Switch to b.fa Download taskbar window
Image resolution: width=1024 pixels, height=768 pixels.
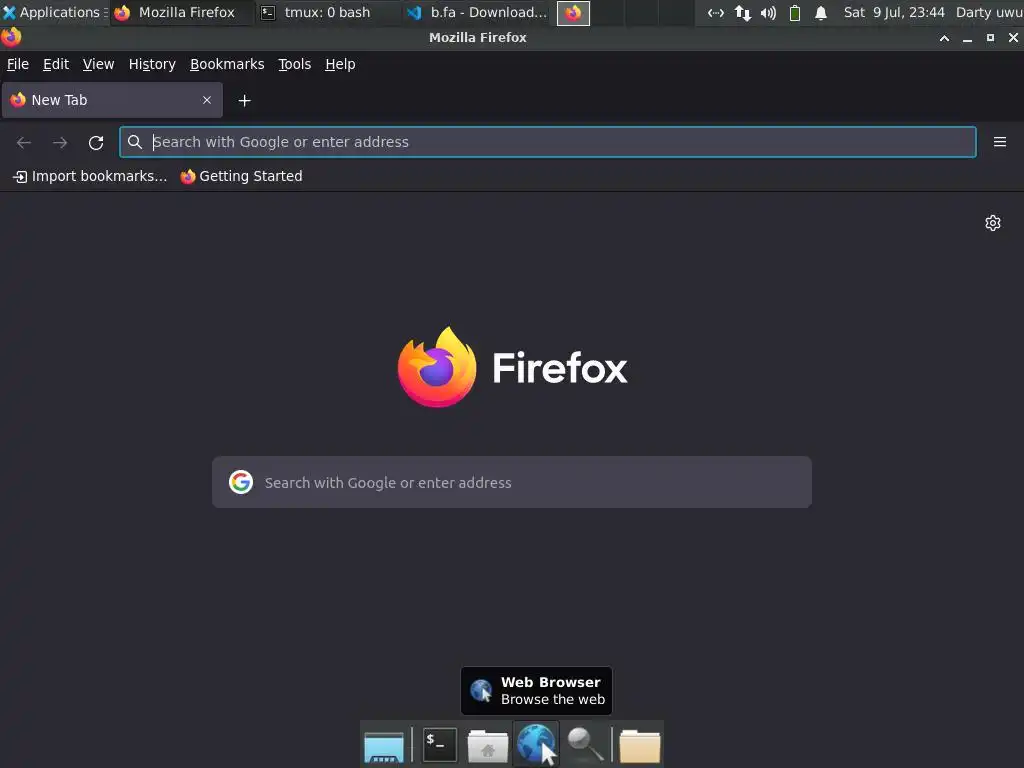coord(477,12)
